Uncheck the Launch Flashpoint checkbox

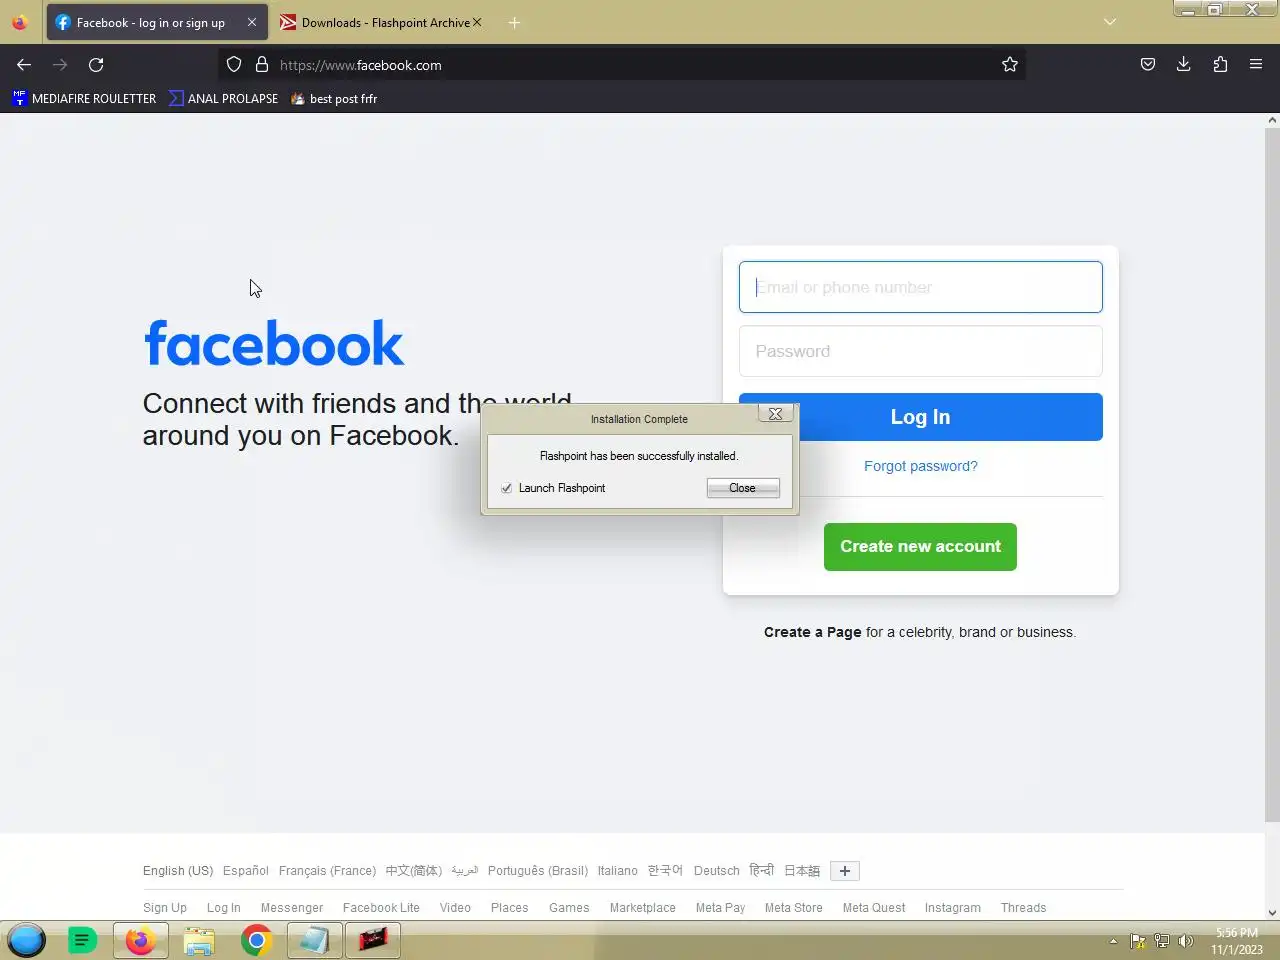[507, 488]
